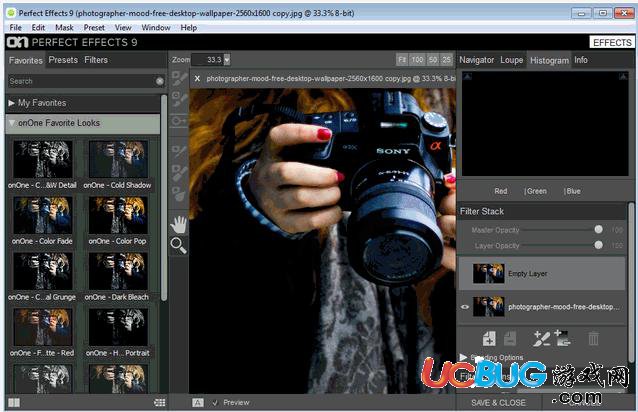
Task: Switch presets to grid view icon
Action: (160, 403)
